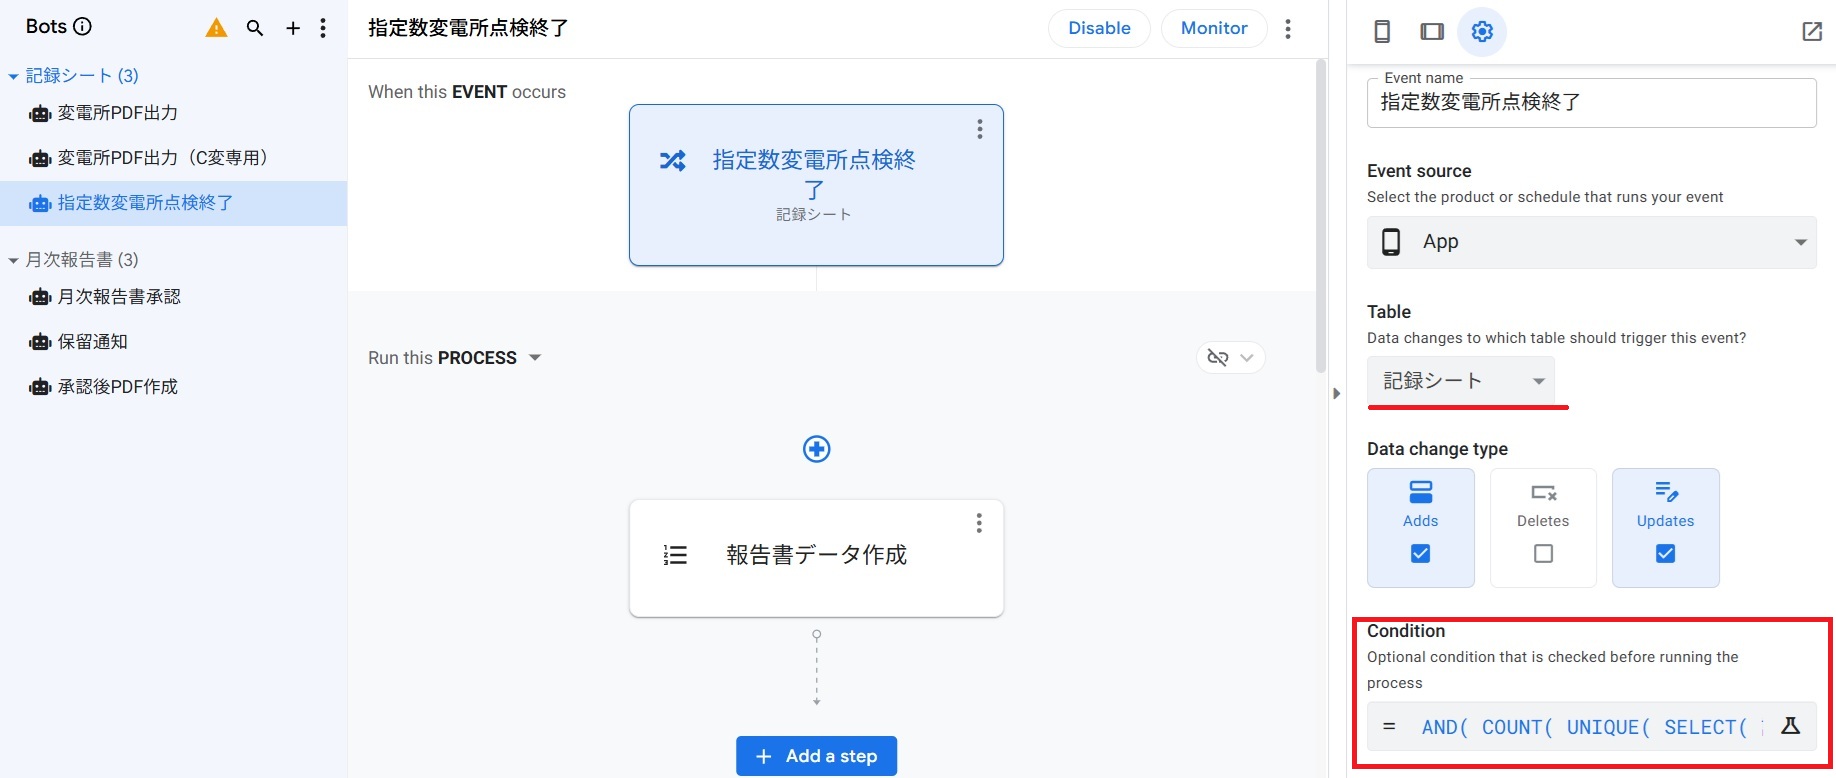Open the Table 記録シート dropdown
The image size is (1836, 778).
point(1461,381)
